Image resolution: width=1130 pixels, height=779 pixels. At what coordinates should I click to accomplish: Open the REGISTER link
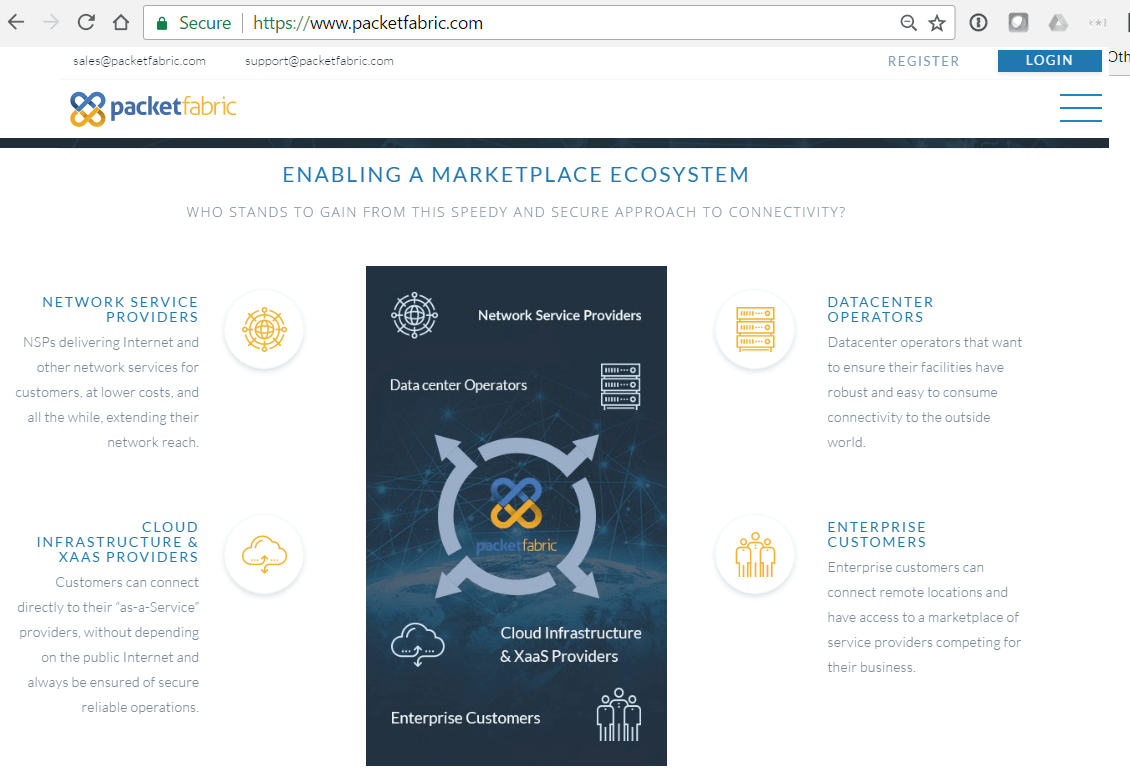click(x=923, y=61)
